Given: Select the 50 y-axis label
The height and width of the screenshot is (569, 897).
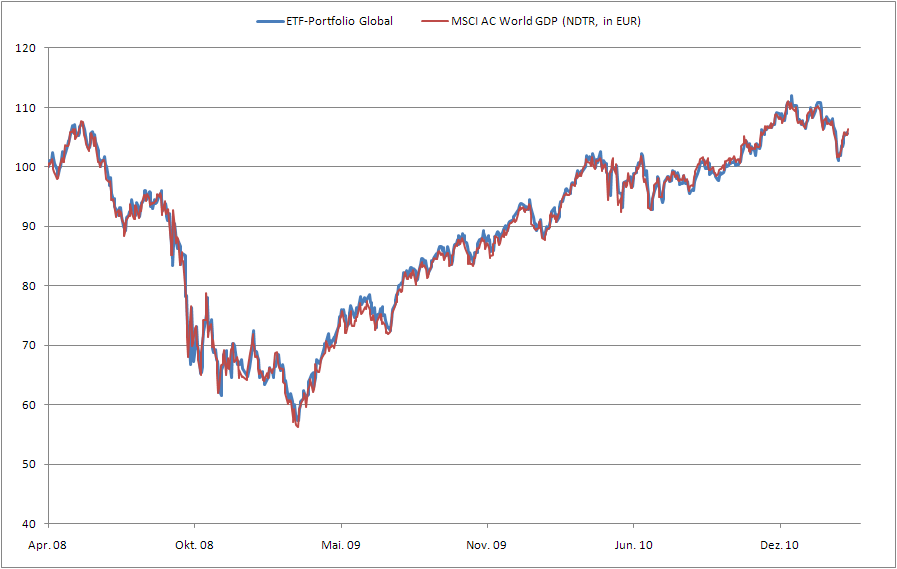Looking at the screenshot, I should (x=30, y=465).
